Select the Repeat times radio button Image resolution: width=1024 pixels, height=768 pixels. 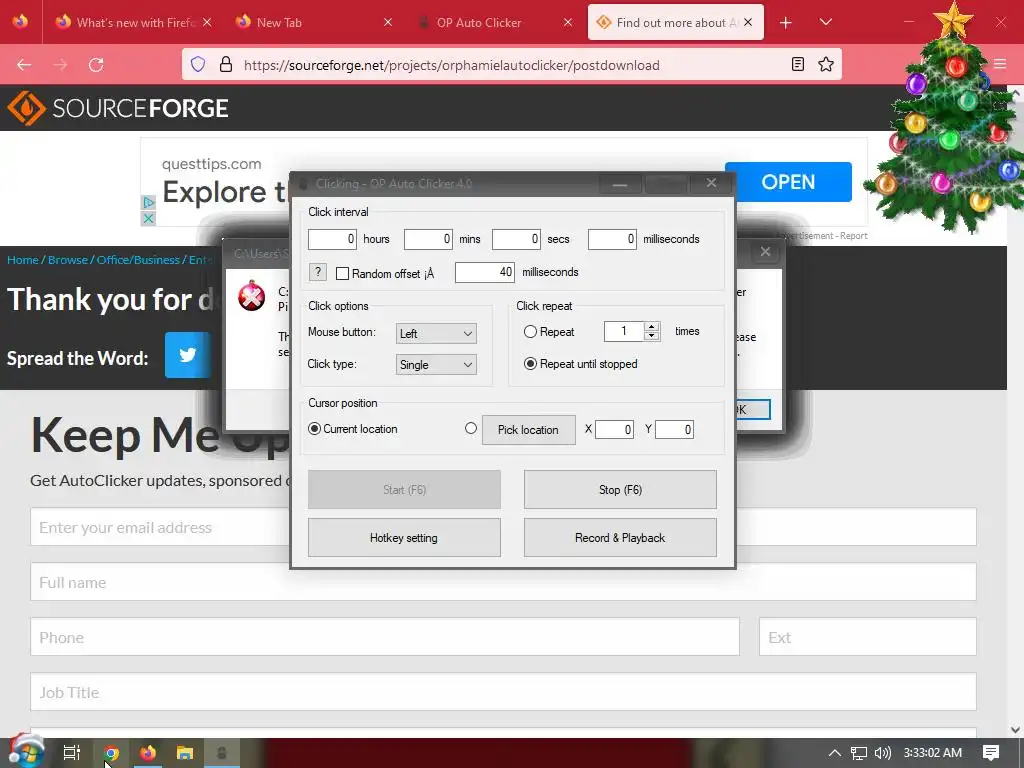click(530, 332)
